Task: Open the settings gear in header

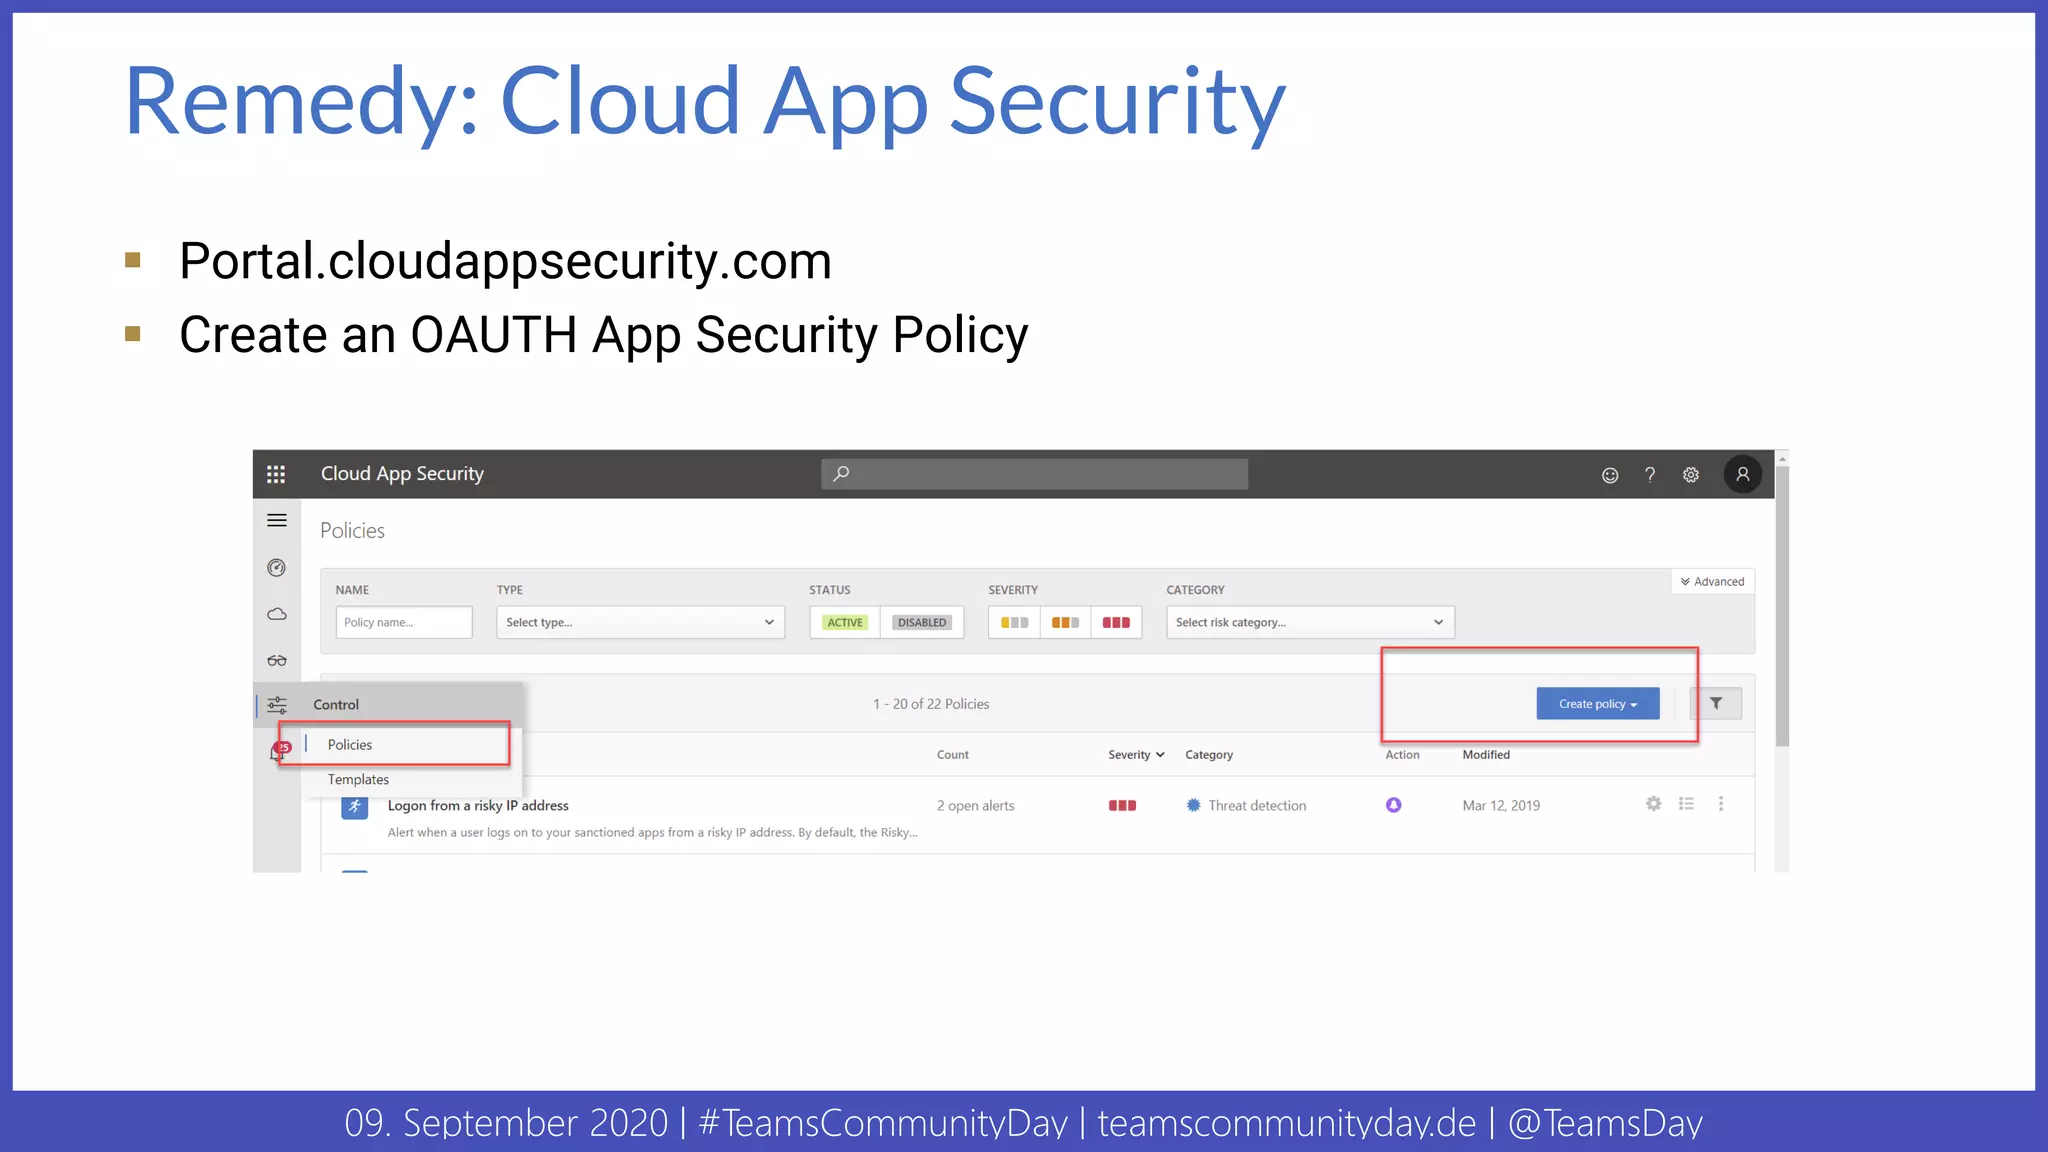Action: 1691,475
